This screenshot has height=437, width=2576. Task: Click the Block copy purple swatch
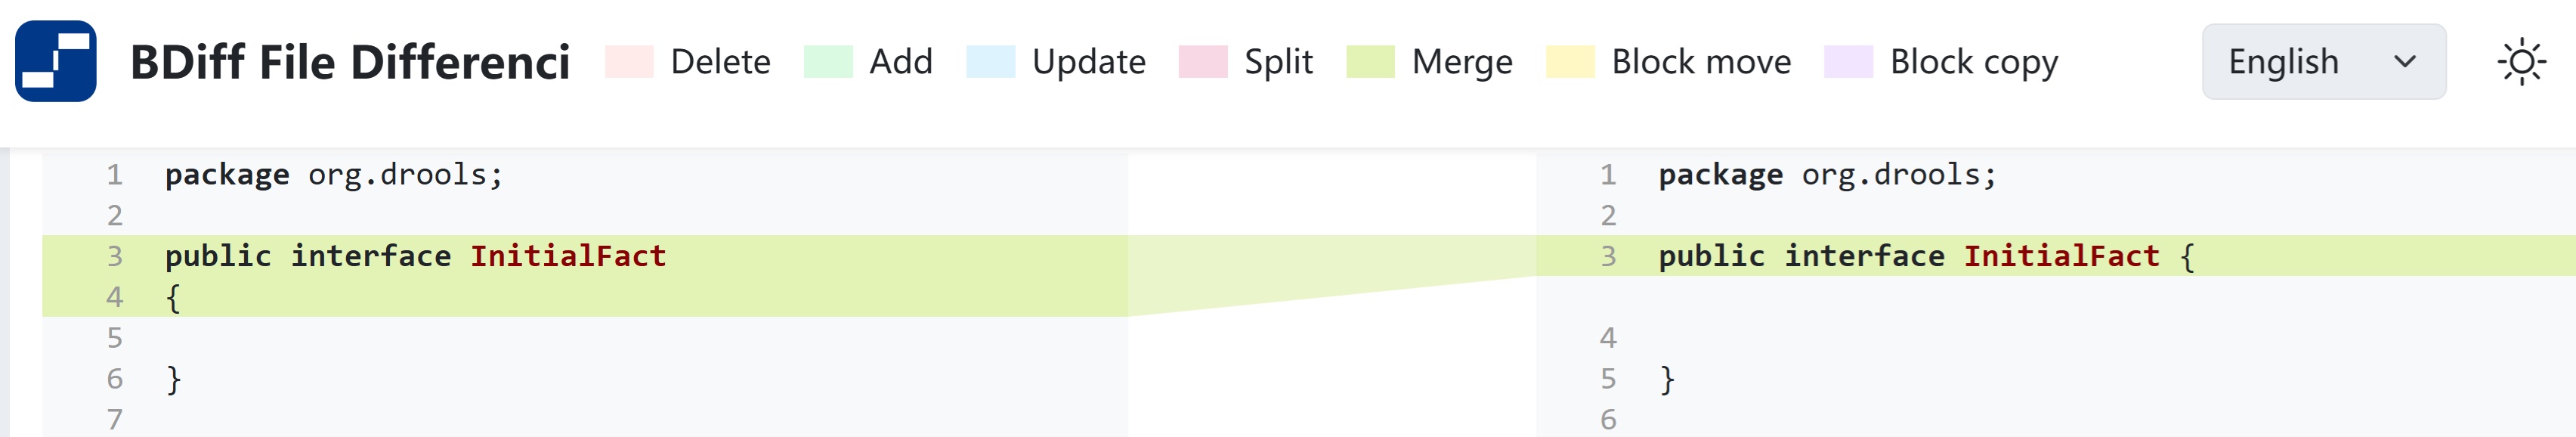pos(1848,62)
